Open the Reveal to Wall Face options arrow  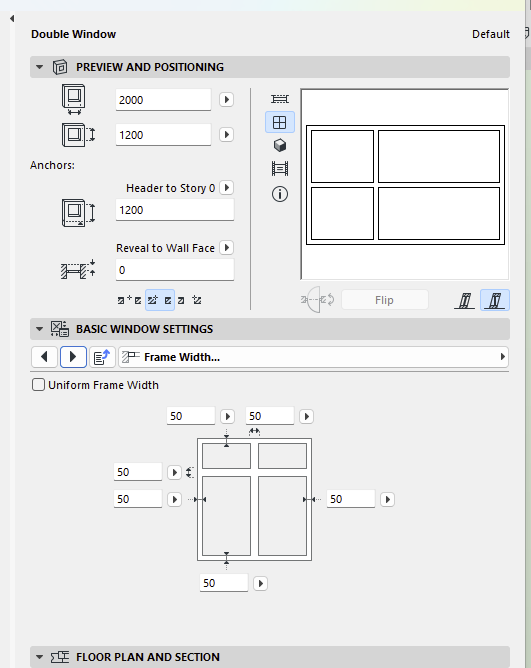pyautogui.click(x=227, y=248)
